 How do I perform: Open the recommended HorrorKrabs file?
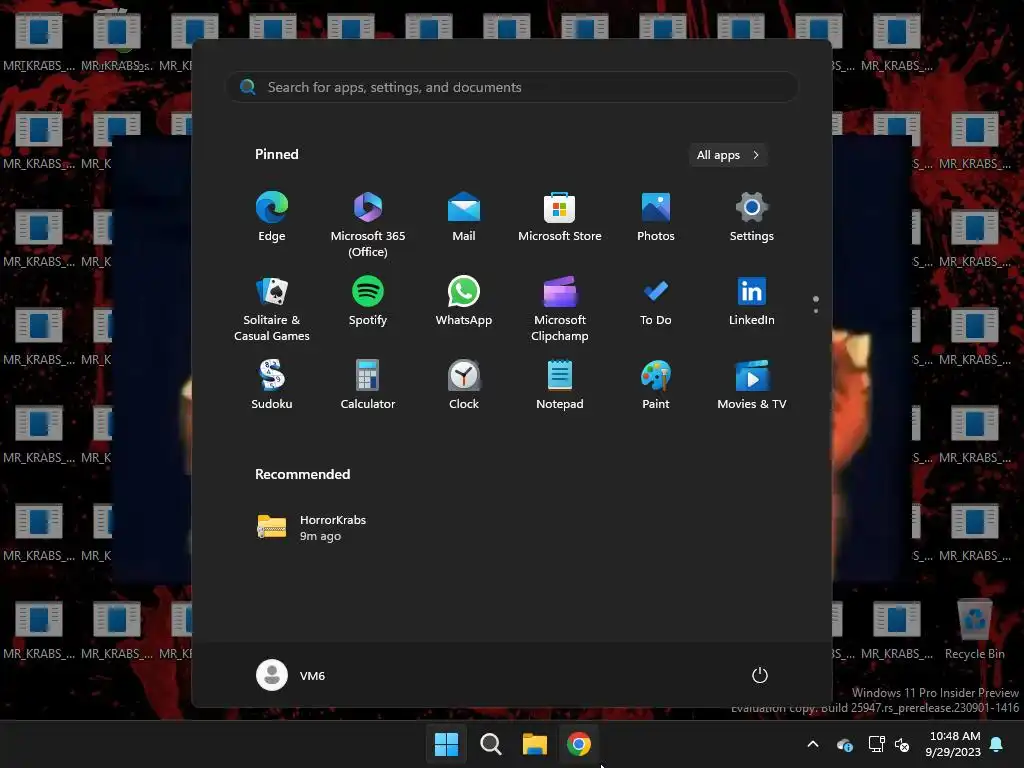312,528
